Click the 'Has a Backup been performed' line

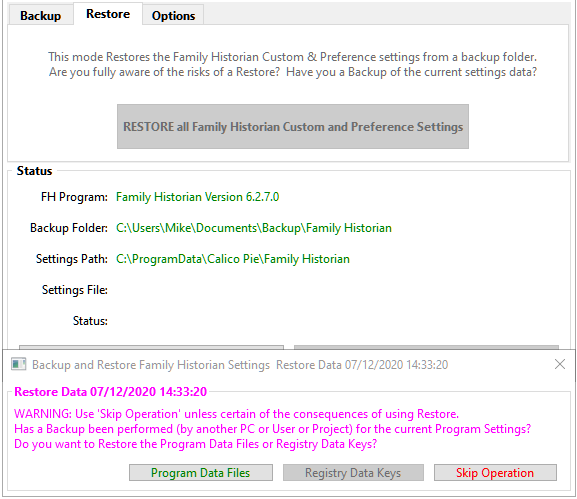273,429
